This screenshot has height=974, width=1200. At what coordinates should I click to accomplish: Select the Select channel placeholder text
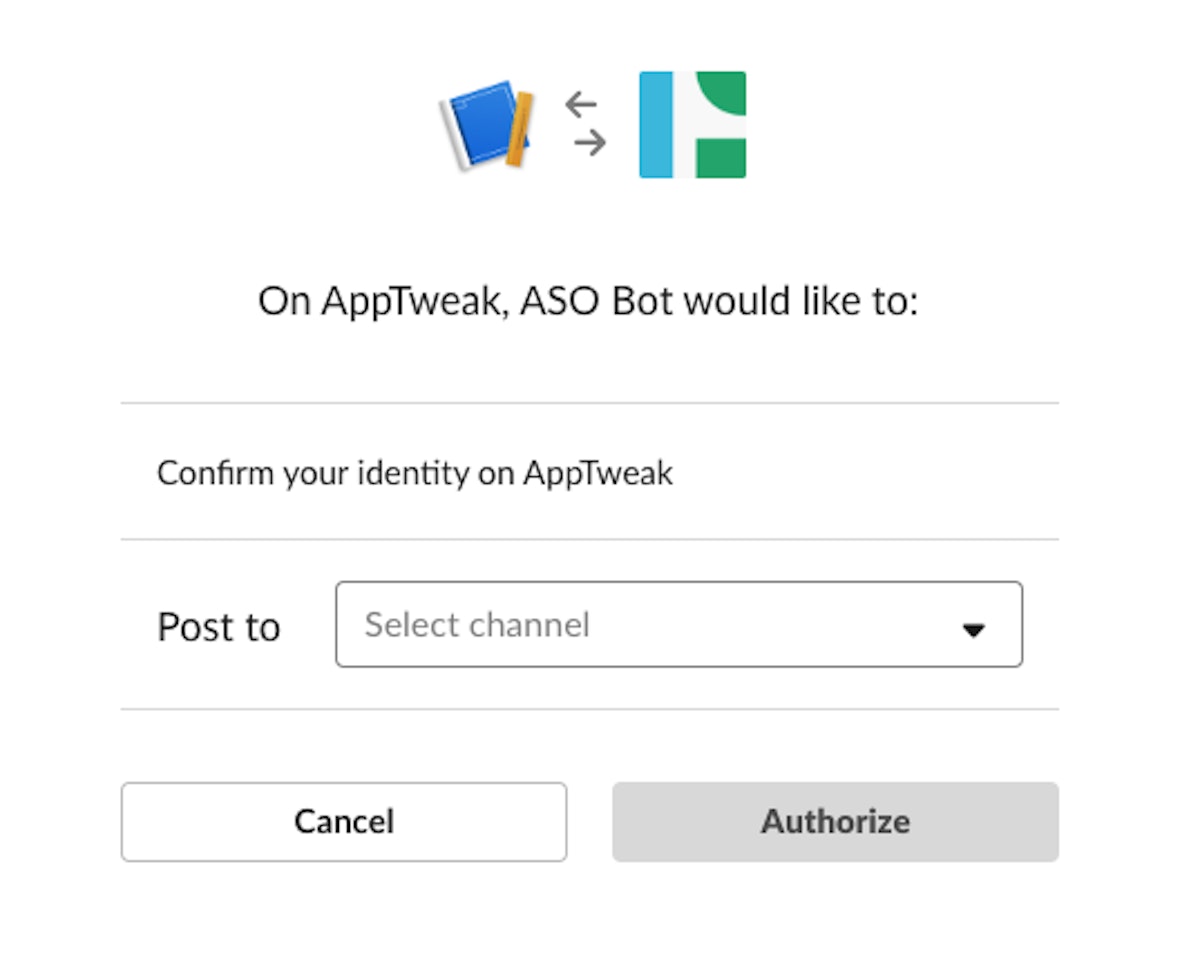click(x=477, y=624)
